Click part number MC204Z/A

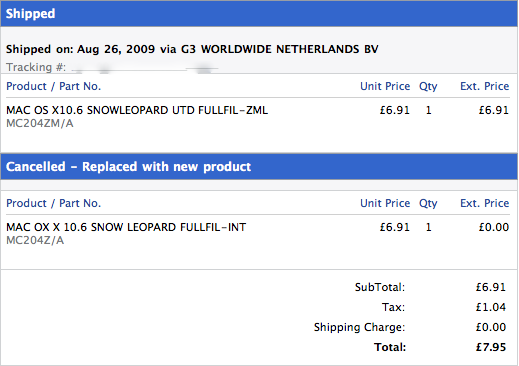35,240
